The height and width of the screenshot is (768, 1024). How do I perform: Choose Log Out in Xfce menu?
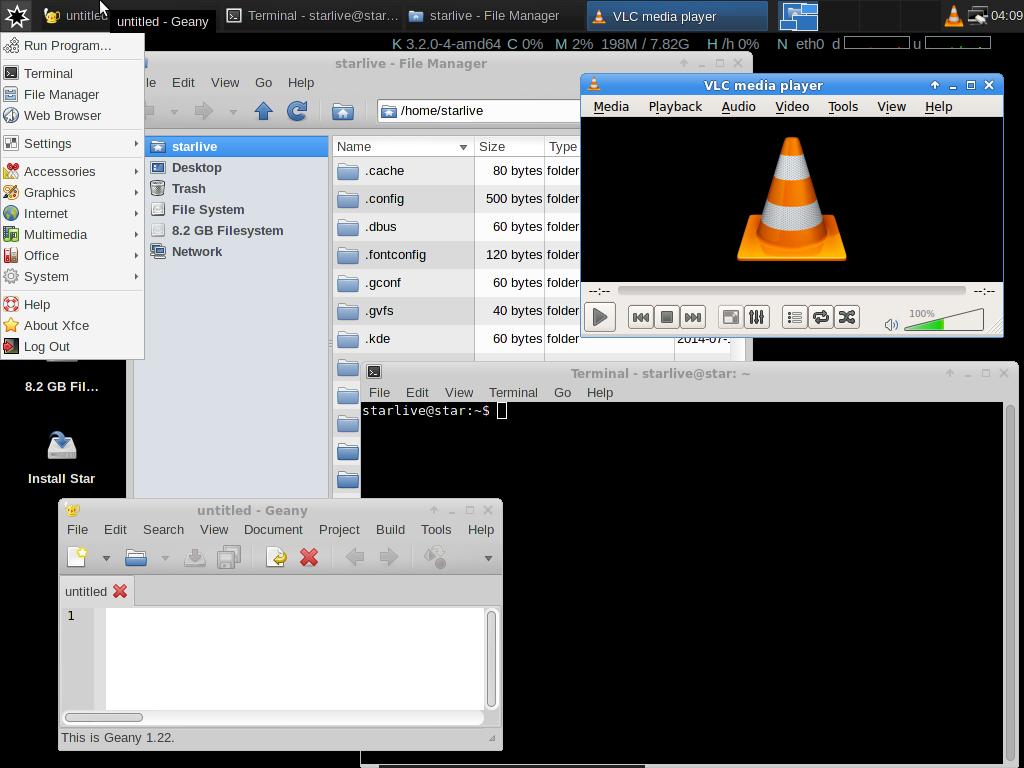click(x=72, y=347)
